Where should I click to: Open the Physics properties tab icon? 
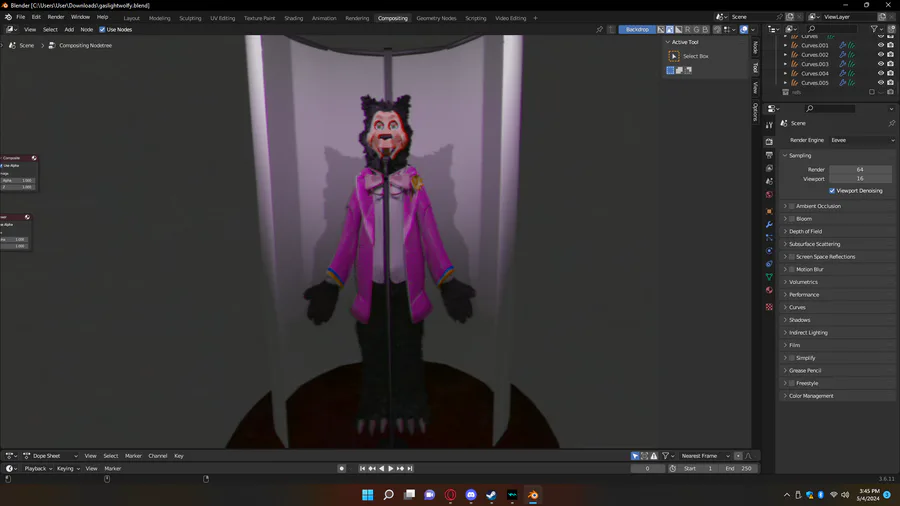pyautogui.click(x=769, y=251)
